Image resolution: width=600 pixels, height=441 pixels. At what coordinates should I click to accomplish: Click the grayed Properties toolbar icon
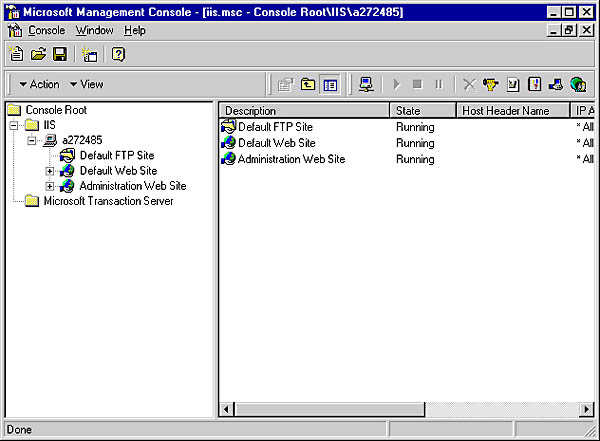pyautogui.click(x=285, y=84)
